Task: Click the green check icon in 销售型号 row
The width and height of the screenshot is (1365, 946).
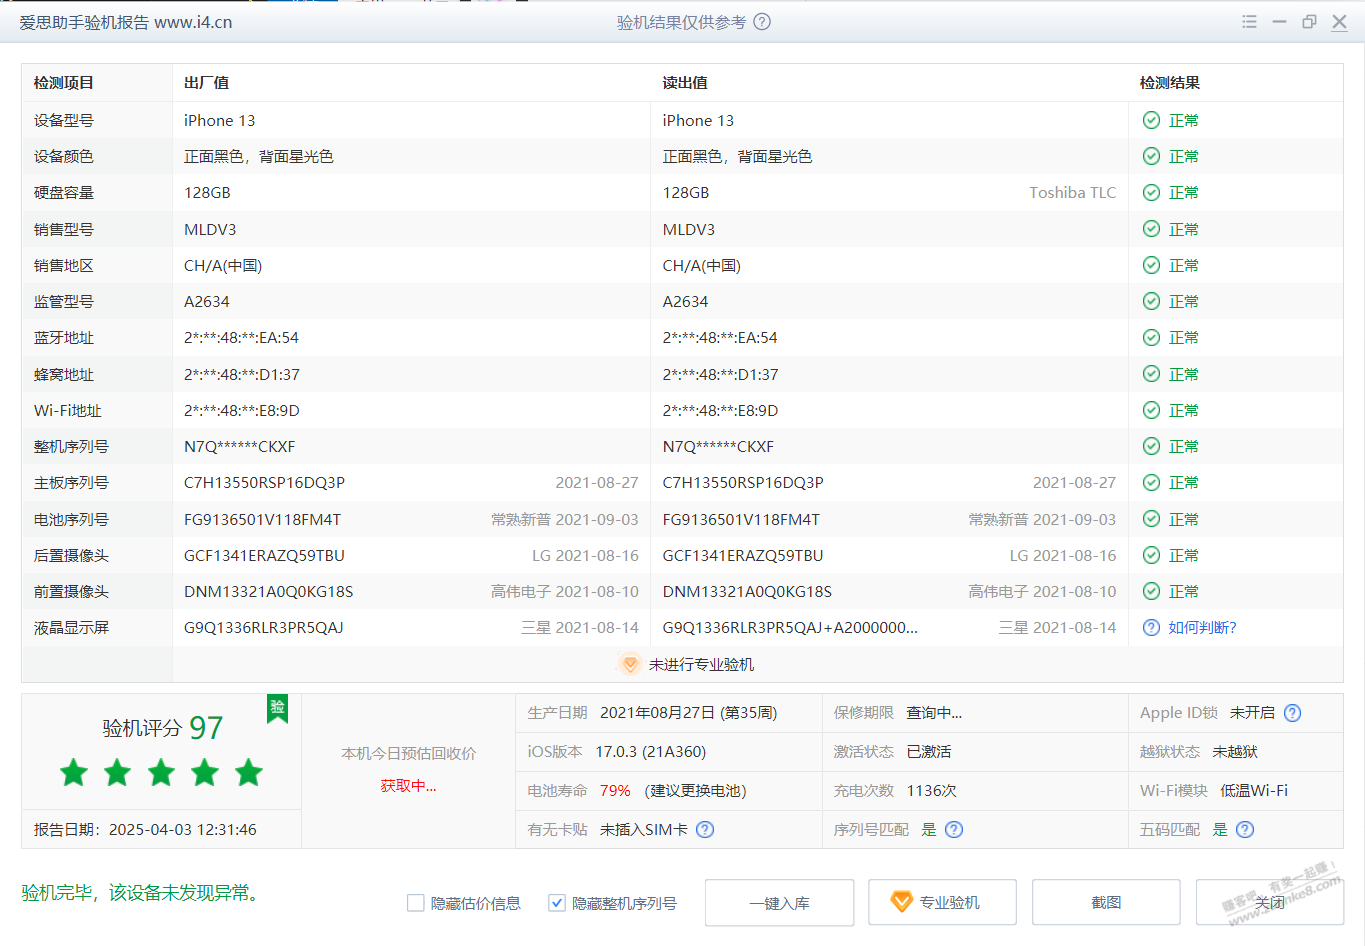Action: pyautogui.click(x=1151, y=229)
